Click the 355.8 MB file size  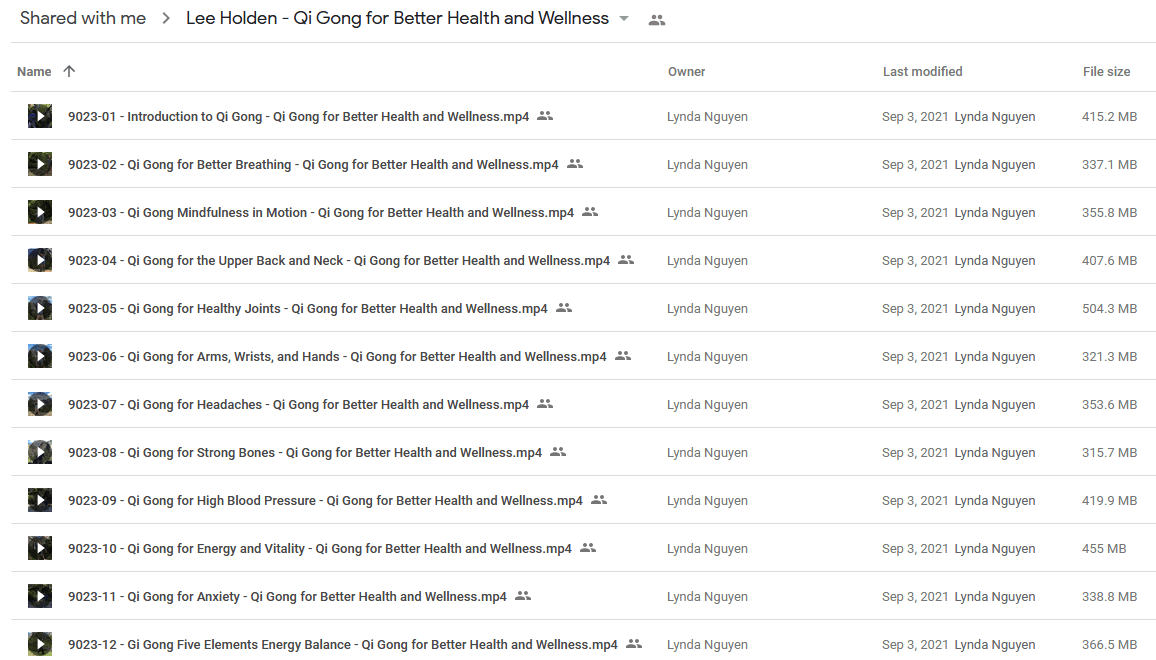pyautogui.click(x=1110, y=212)
